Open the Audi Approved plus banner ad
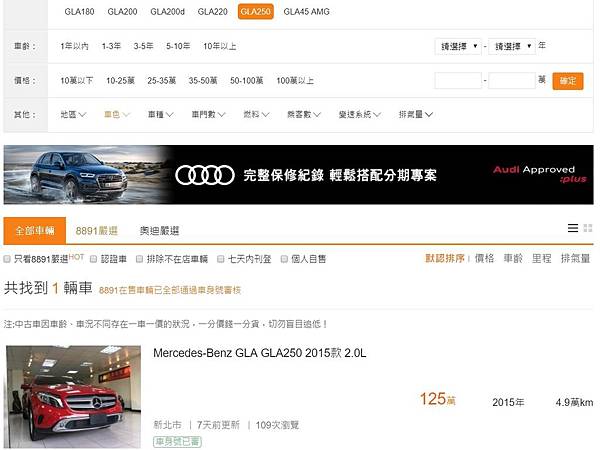The width and height of the screenshot is (600, 450). click(298, 175)
